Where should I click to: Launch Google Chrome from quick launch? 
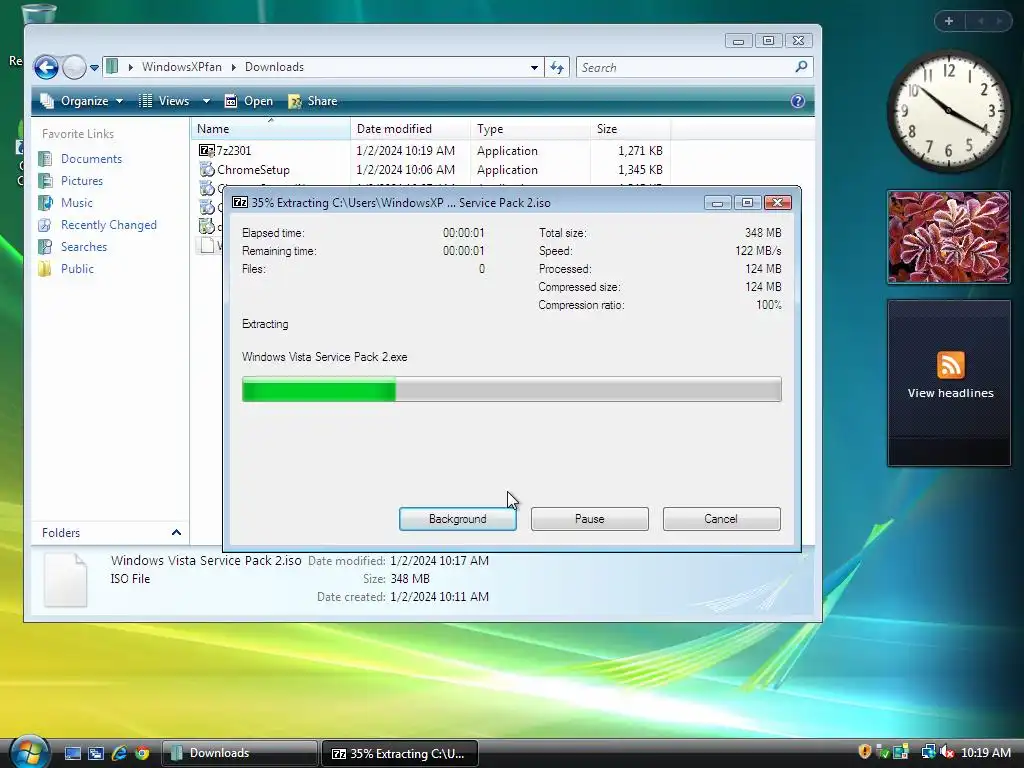pos(142,754)
